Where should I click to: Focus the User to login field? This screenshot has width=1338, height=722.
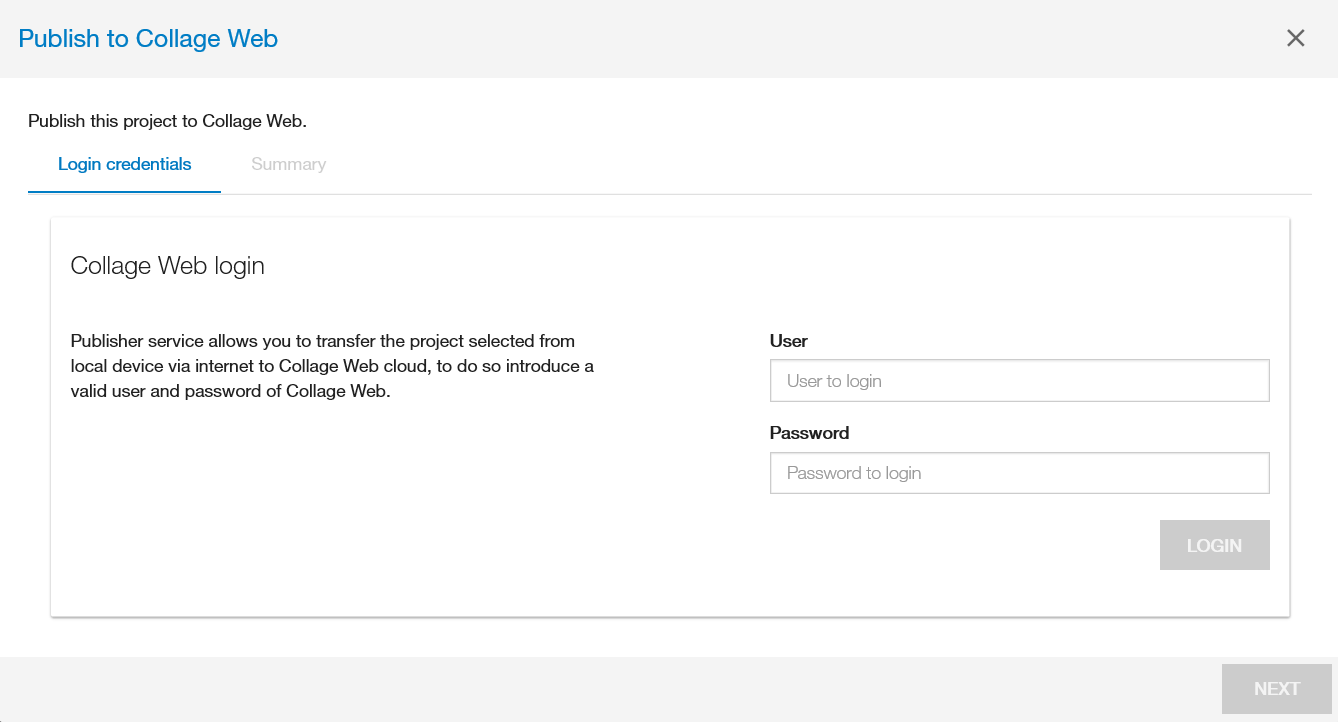1019,381
